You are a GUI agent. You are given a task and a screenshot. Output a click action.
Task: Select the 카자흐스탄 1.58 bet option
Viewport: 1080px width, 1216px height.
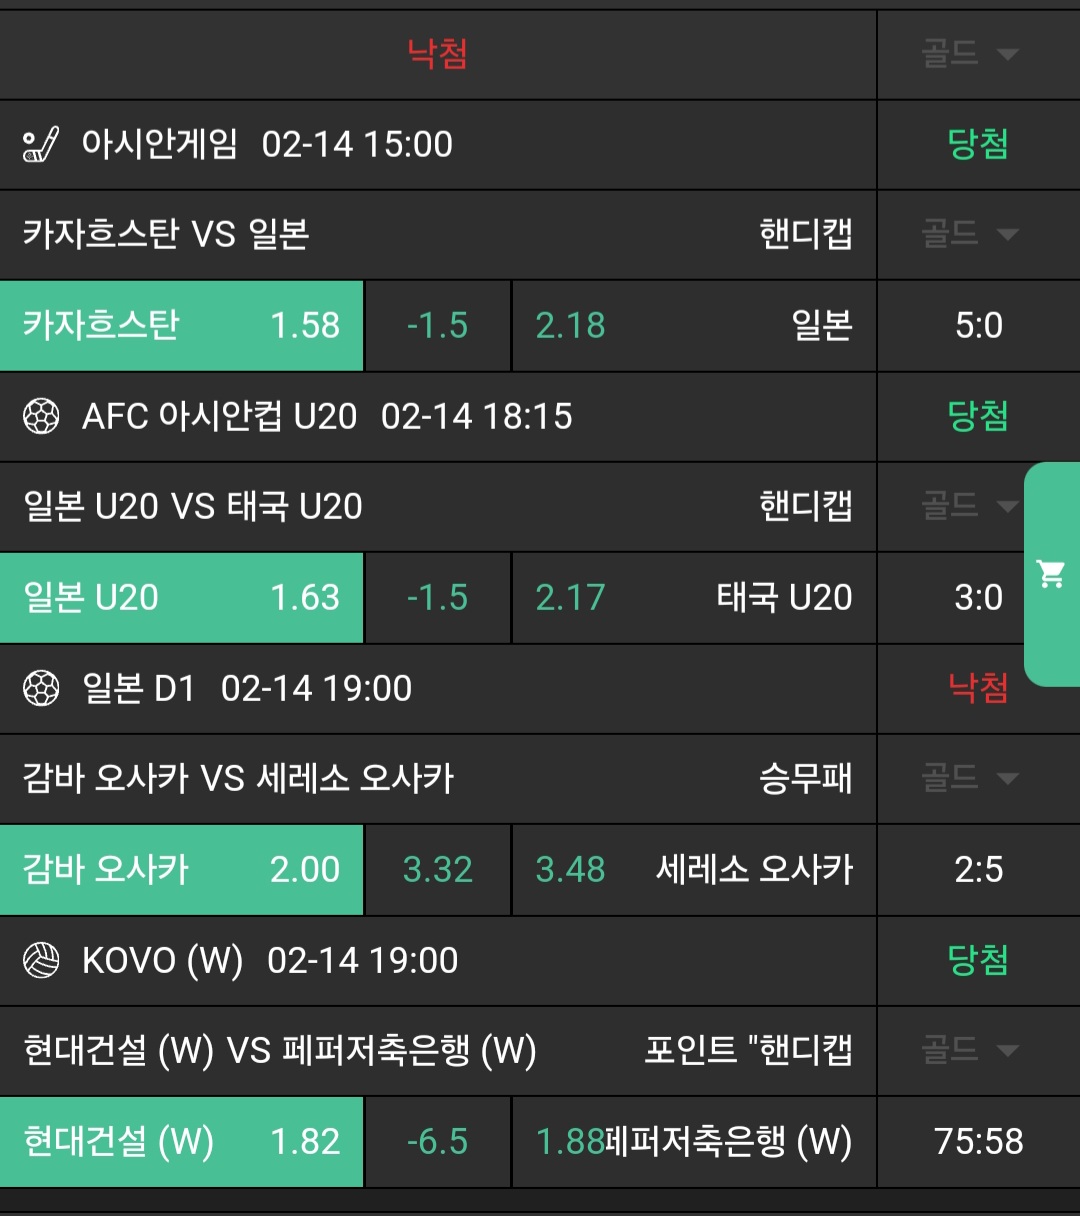point(181,326)
